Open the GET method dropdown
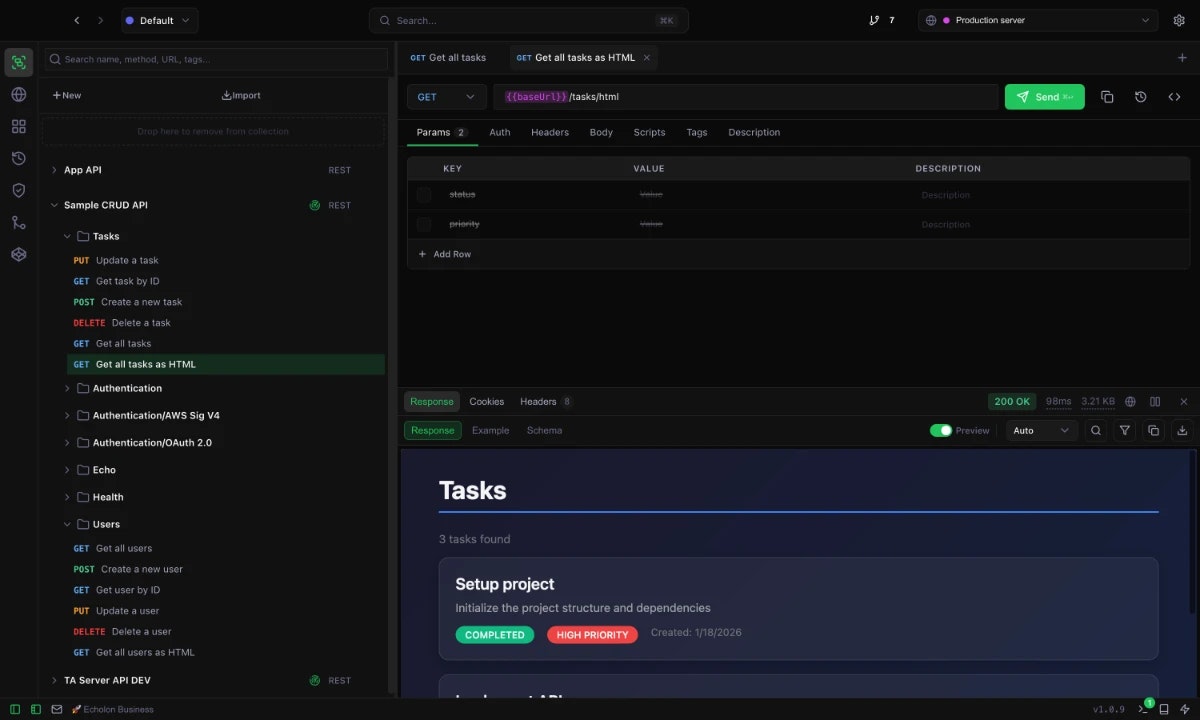 [446, 96]
